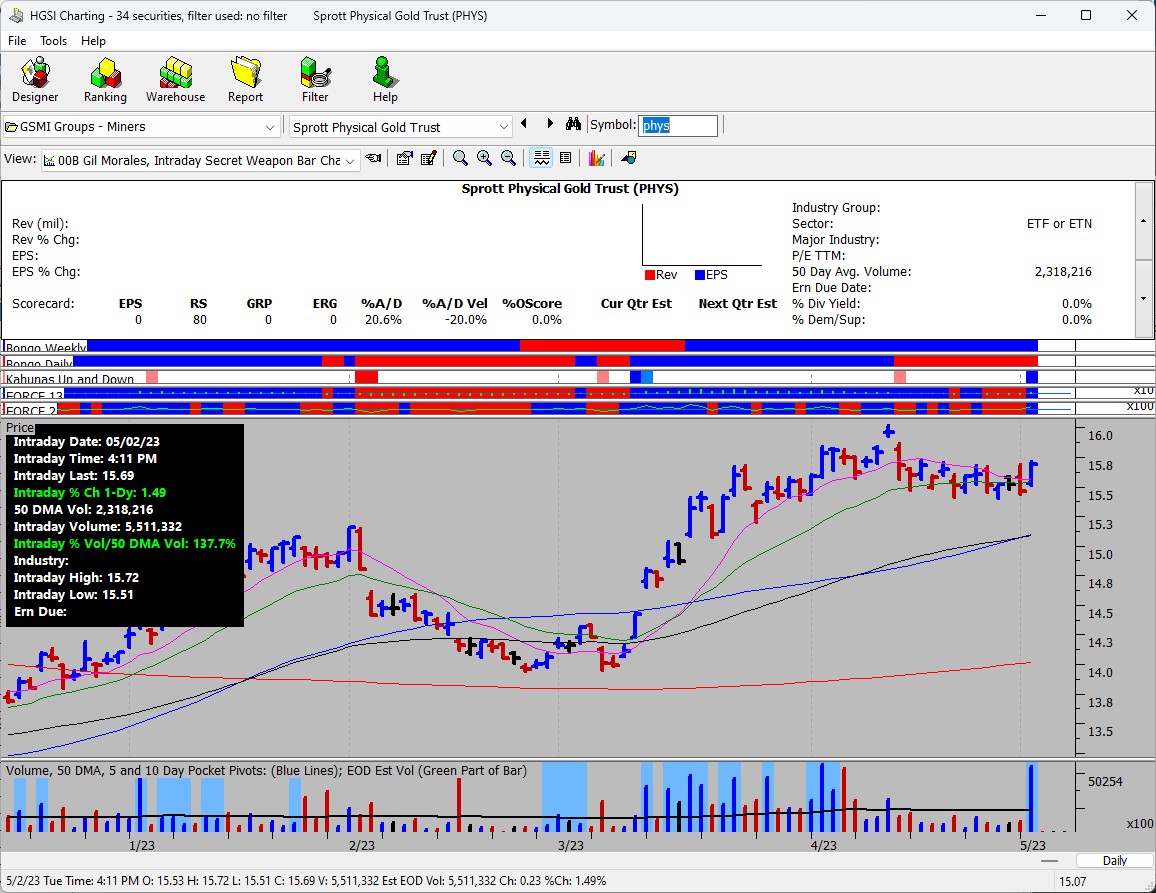The image size is (1156, 893).
Task: Click the Bongo Daily indicator label
Action: (39, 363)
